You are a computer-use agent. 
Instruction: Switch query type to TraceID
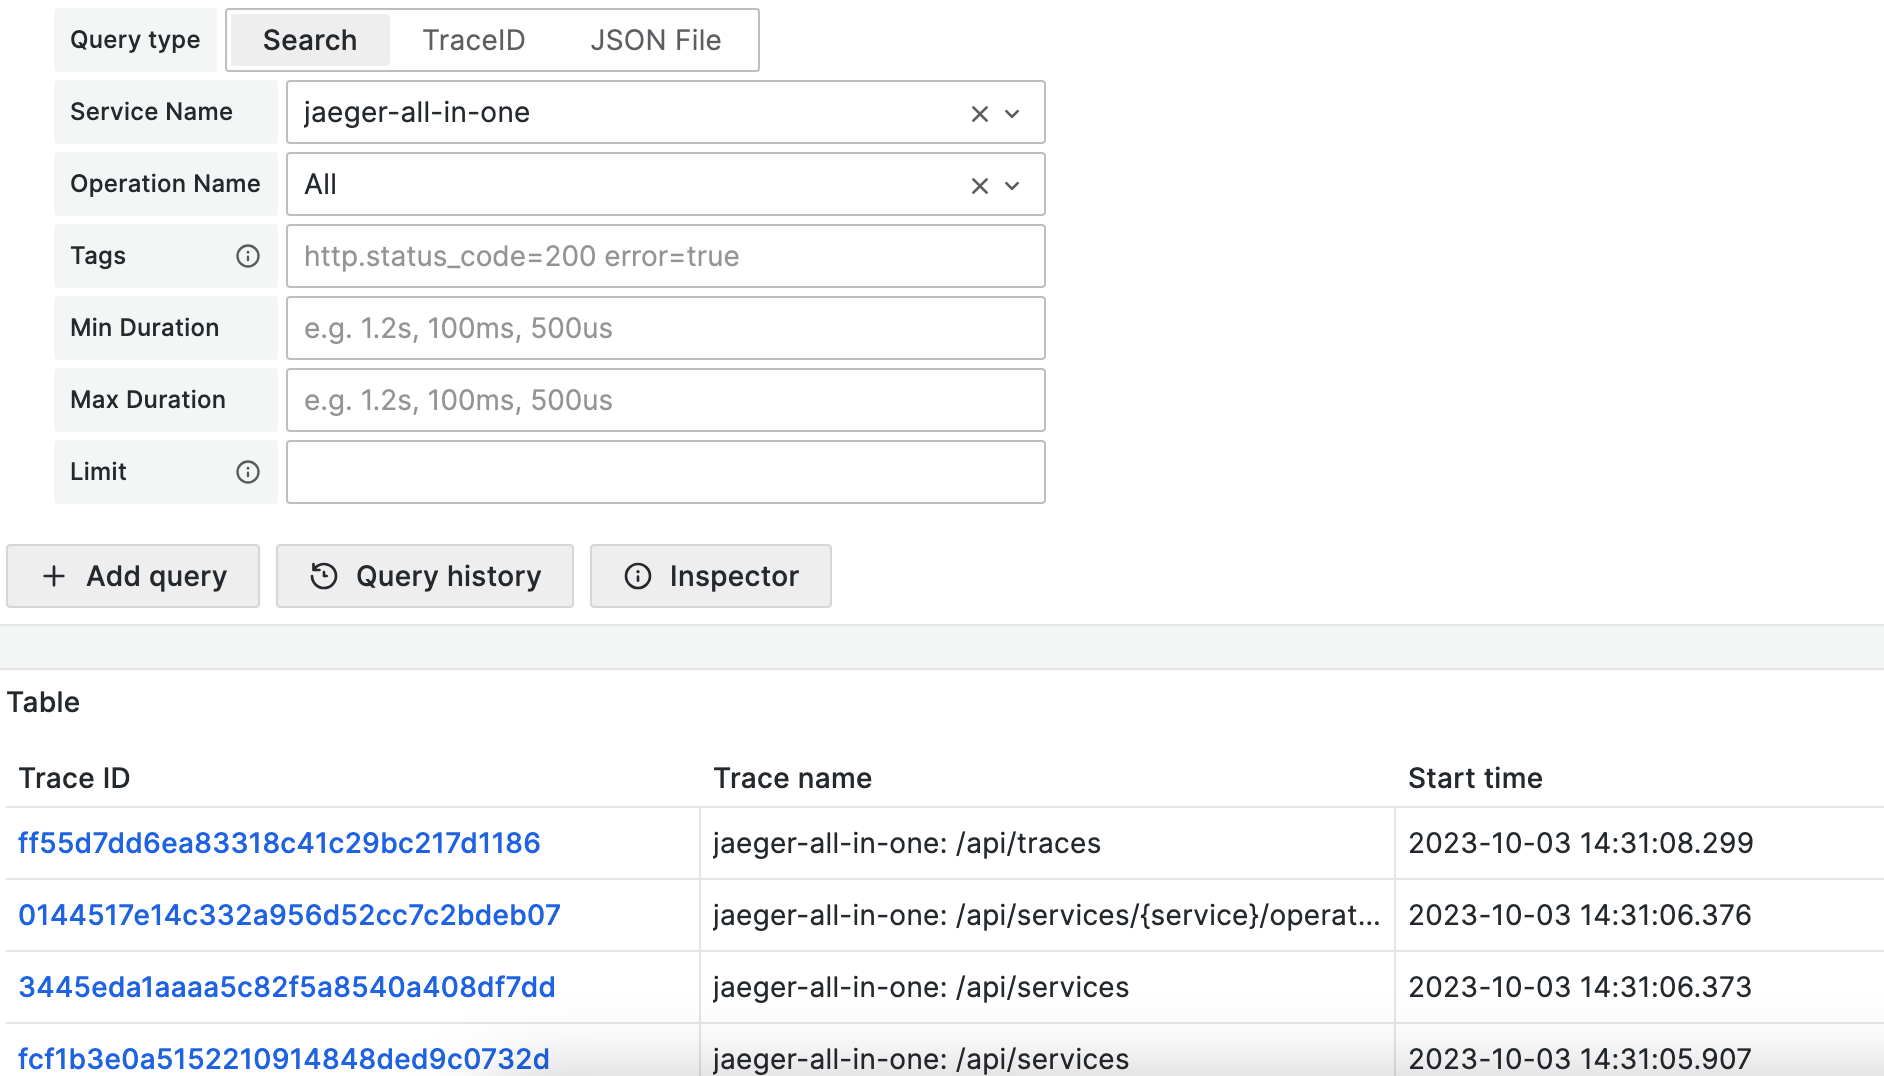point(474,40)
